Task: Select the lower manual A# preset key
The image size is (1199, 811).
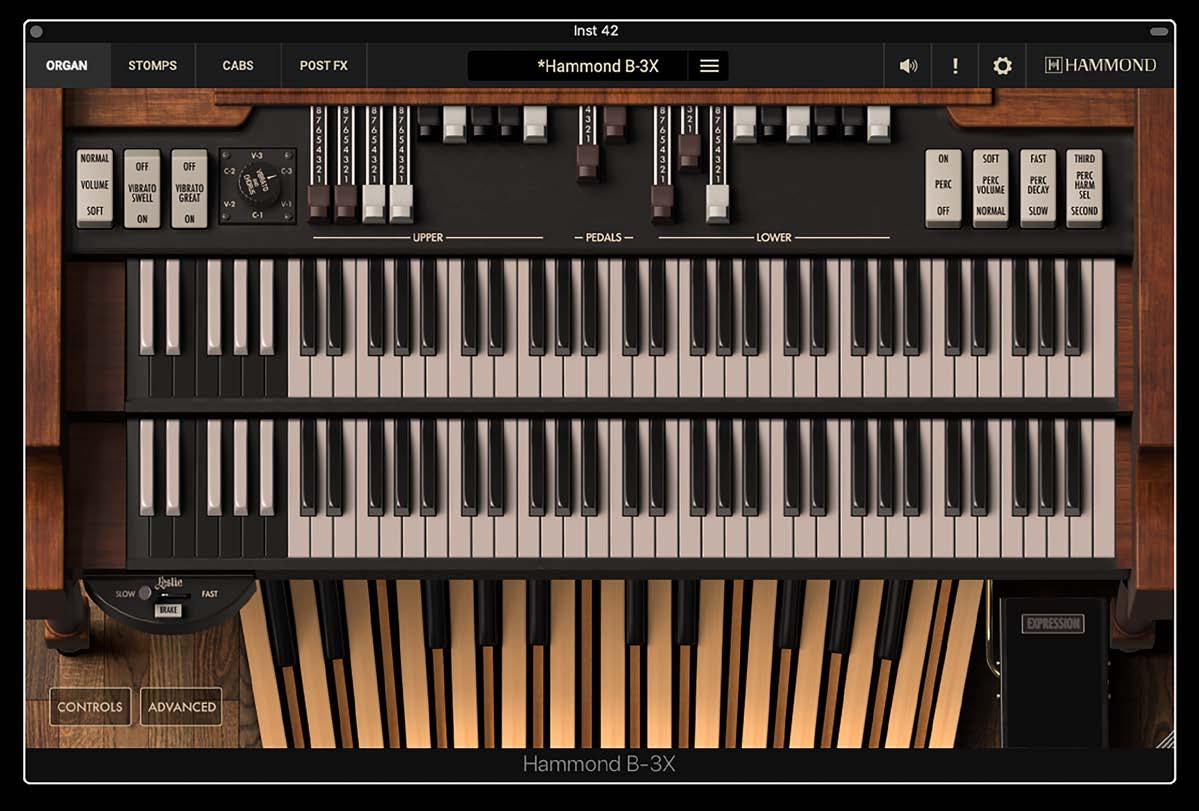Action: (x=266, y=466)
